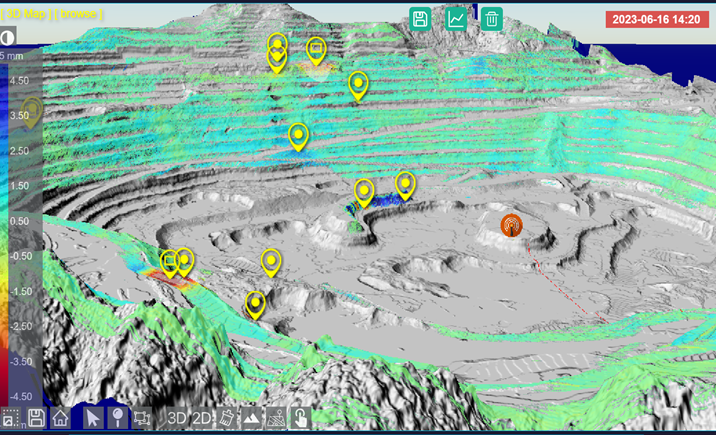Click the 3.50 value on color scale
716x435 pixels.
[19, 116]
